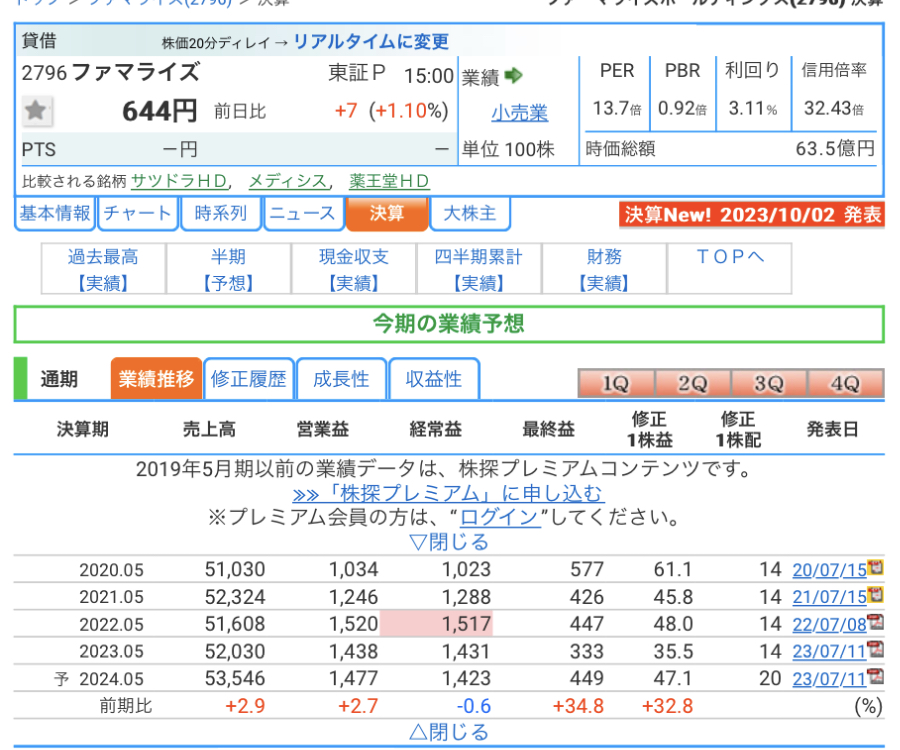Select the 3Q quarter button
This screenshot has height=750, width=900.
pyautogui.click(x=769, y=383)
